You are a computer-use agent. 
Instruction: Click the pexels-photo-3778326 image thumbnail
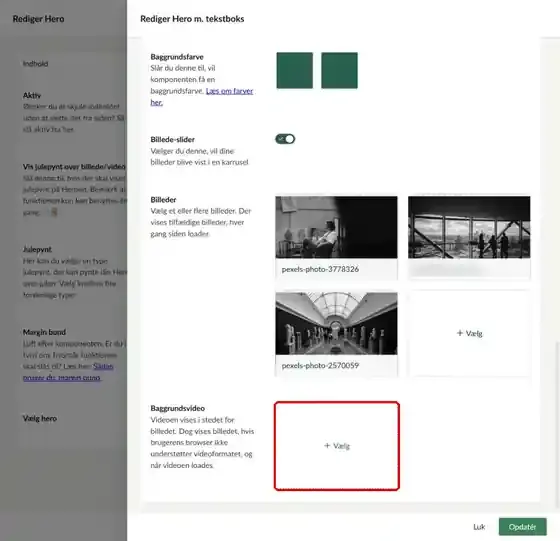pyautogui.click(x=336, y=227)
